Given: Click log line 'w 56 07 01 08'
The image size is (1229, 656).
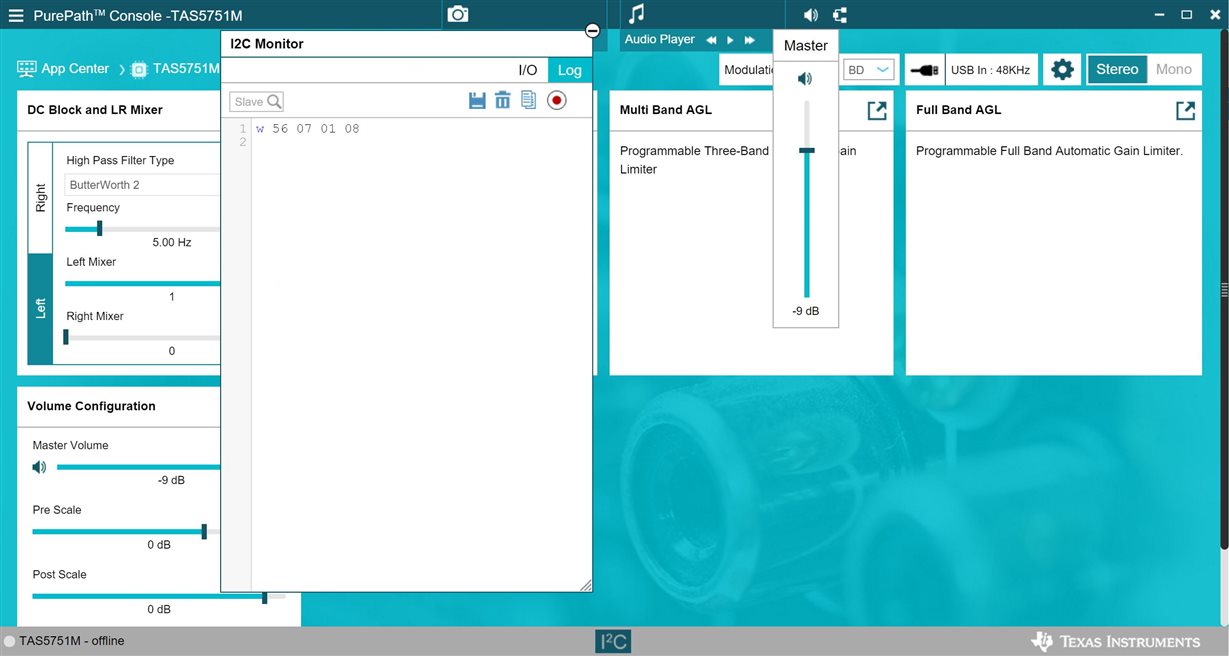Looking at the screenshot, I should (x=307, y=129).
